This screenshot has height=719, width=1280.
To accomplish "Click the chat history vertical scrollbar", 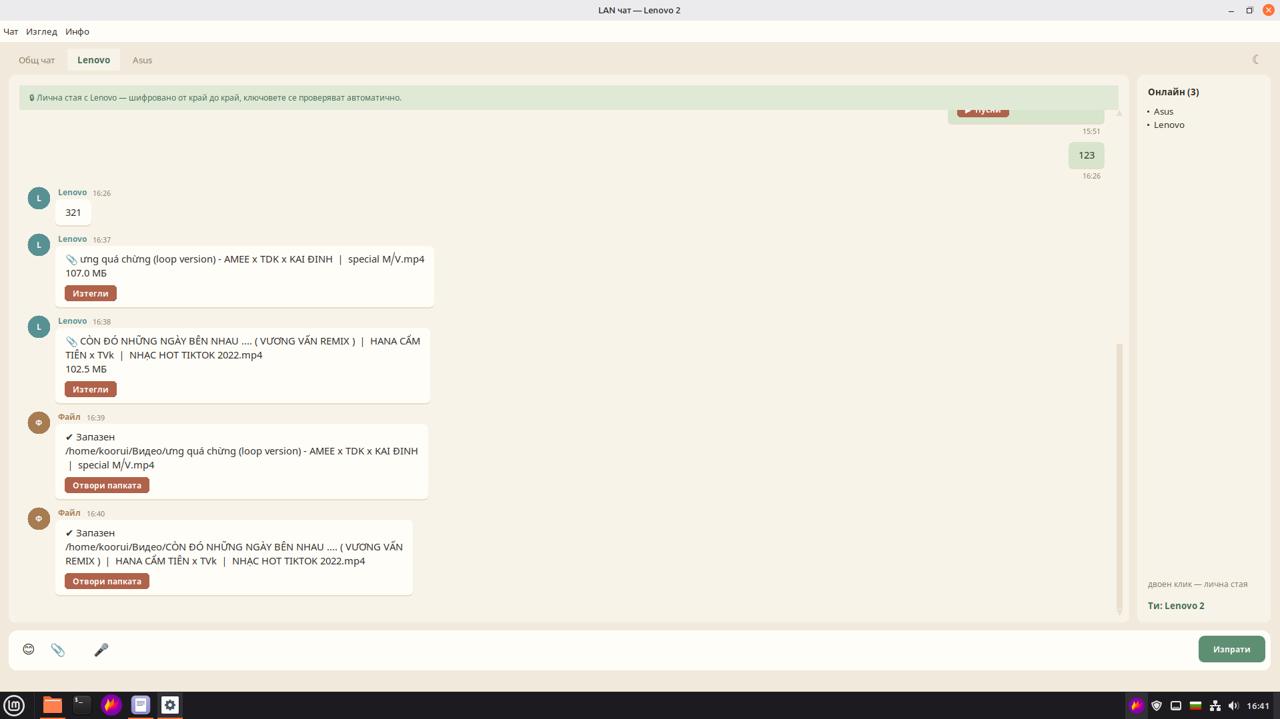I will [1119, 478].
